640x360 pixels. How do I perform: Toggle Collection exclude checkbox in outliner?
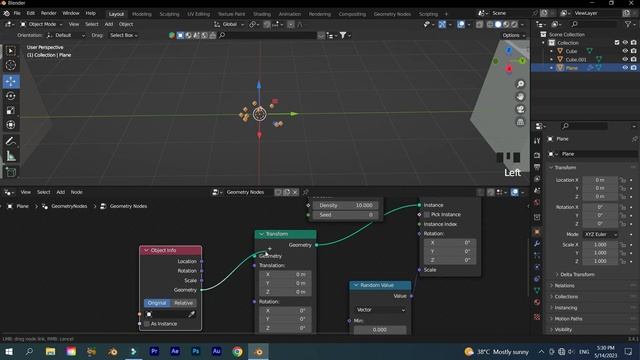pos(617,42)
